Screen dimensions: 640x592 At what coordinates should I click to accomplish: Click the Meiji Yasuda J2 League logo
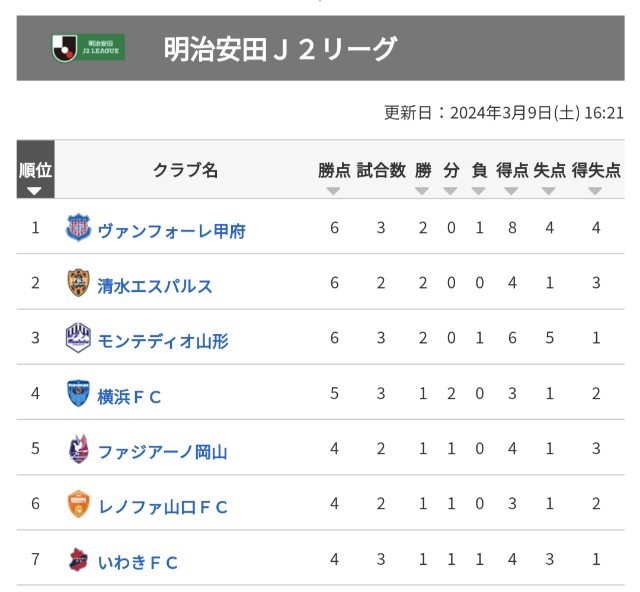click(88, 48)
